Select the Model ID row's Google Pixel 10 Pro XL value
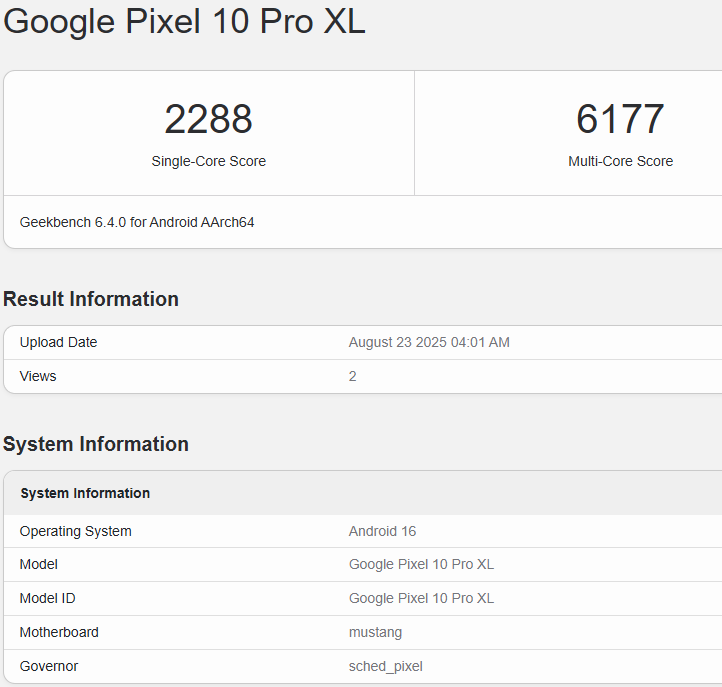This screenshot has width=722, height=687. pos(421,599)
